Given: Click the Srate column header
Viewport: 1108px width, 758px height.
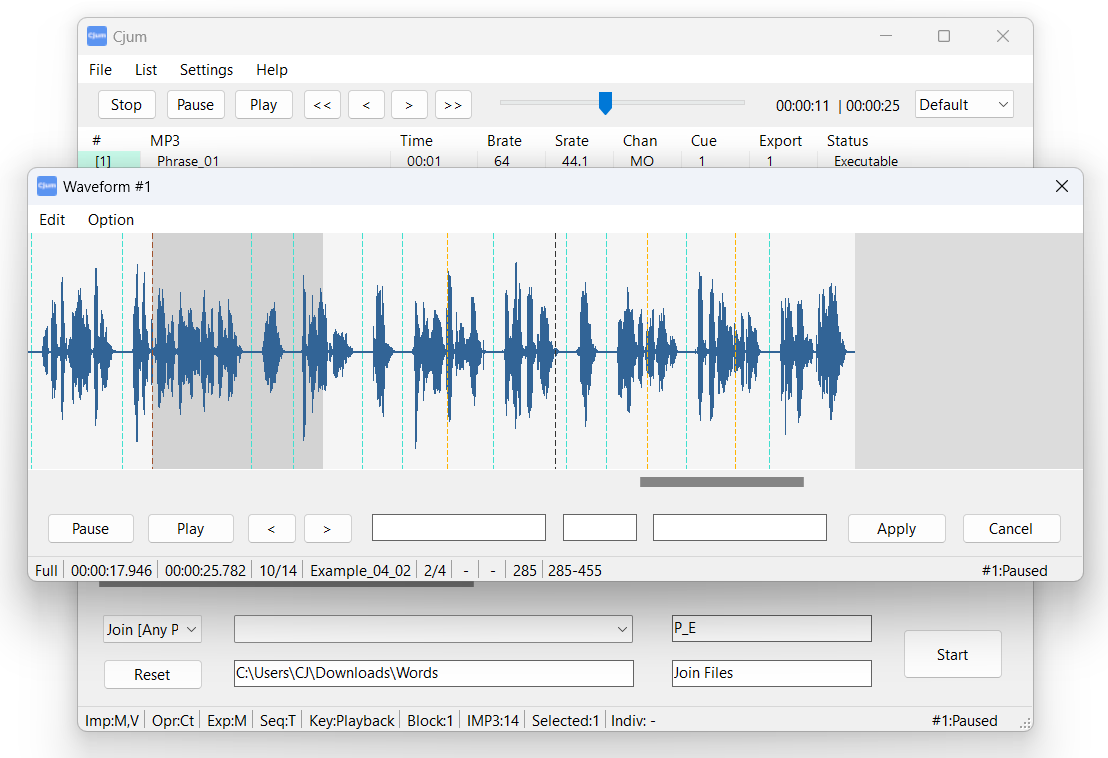Looking at the screenshot, I should click(x=572, y=141).
